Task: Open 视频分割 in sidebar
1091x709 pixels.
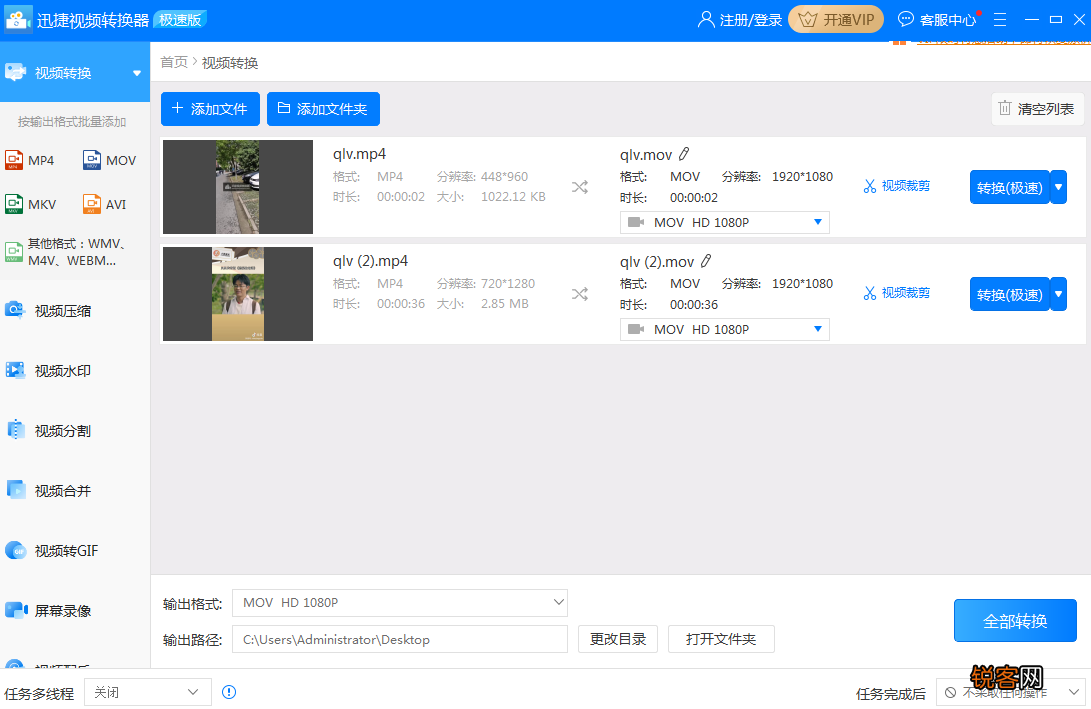Action: tap(63, 431)
